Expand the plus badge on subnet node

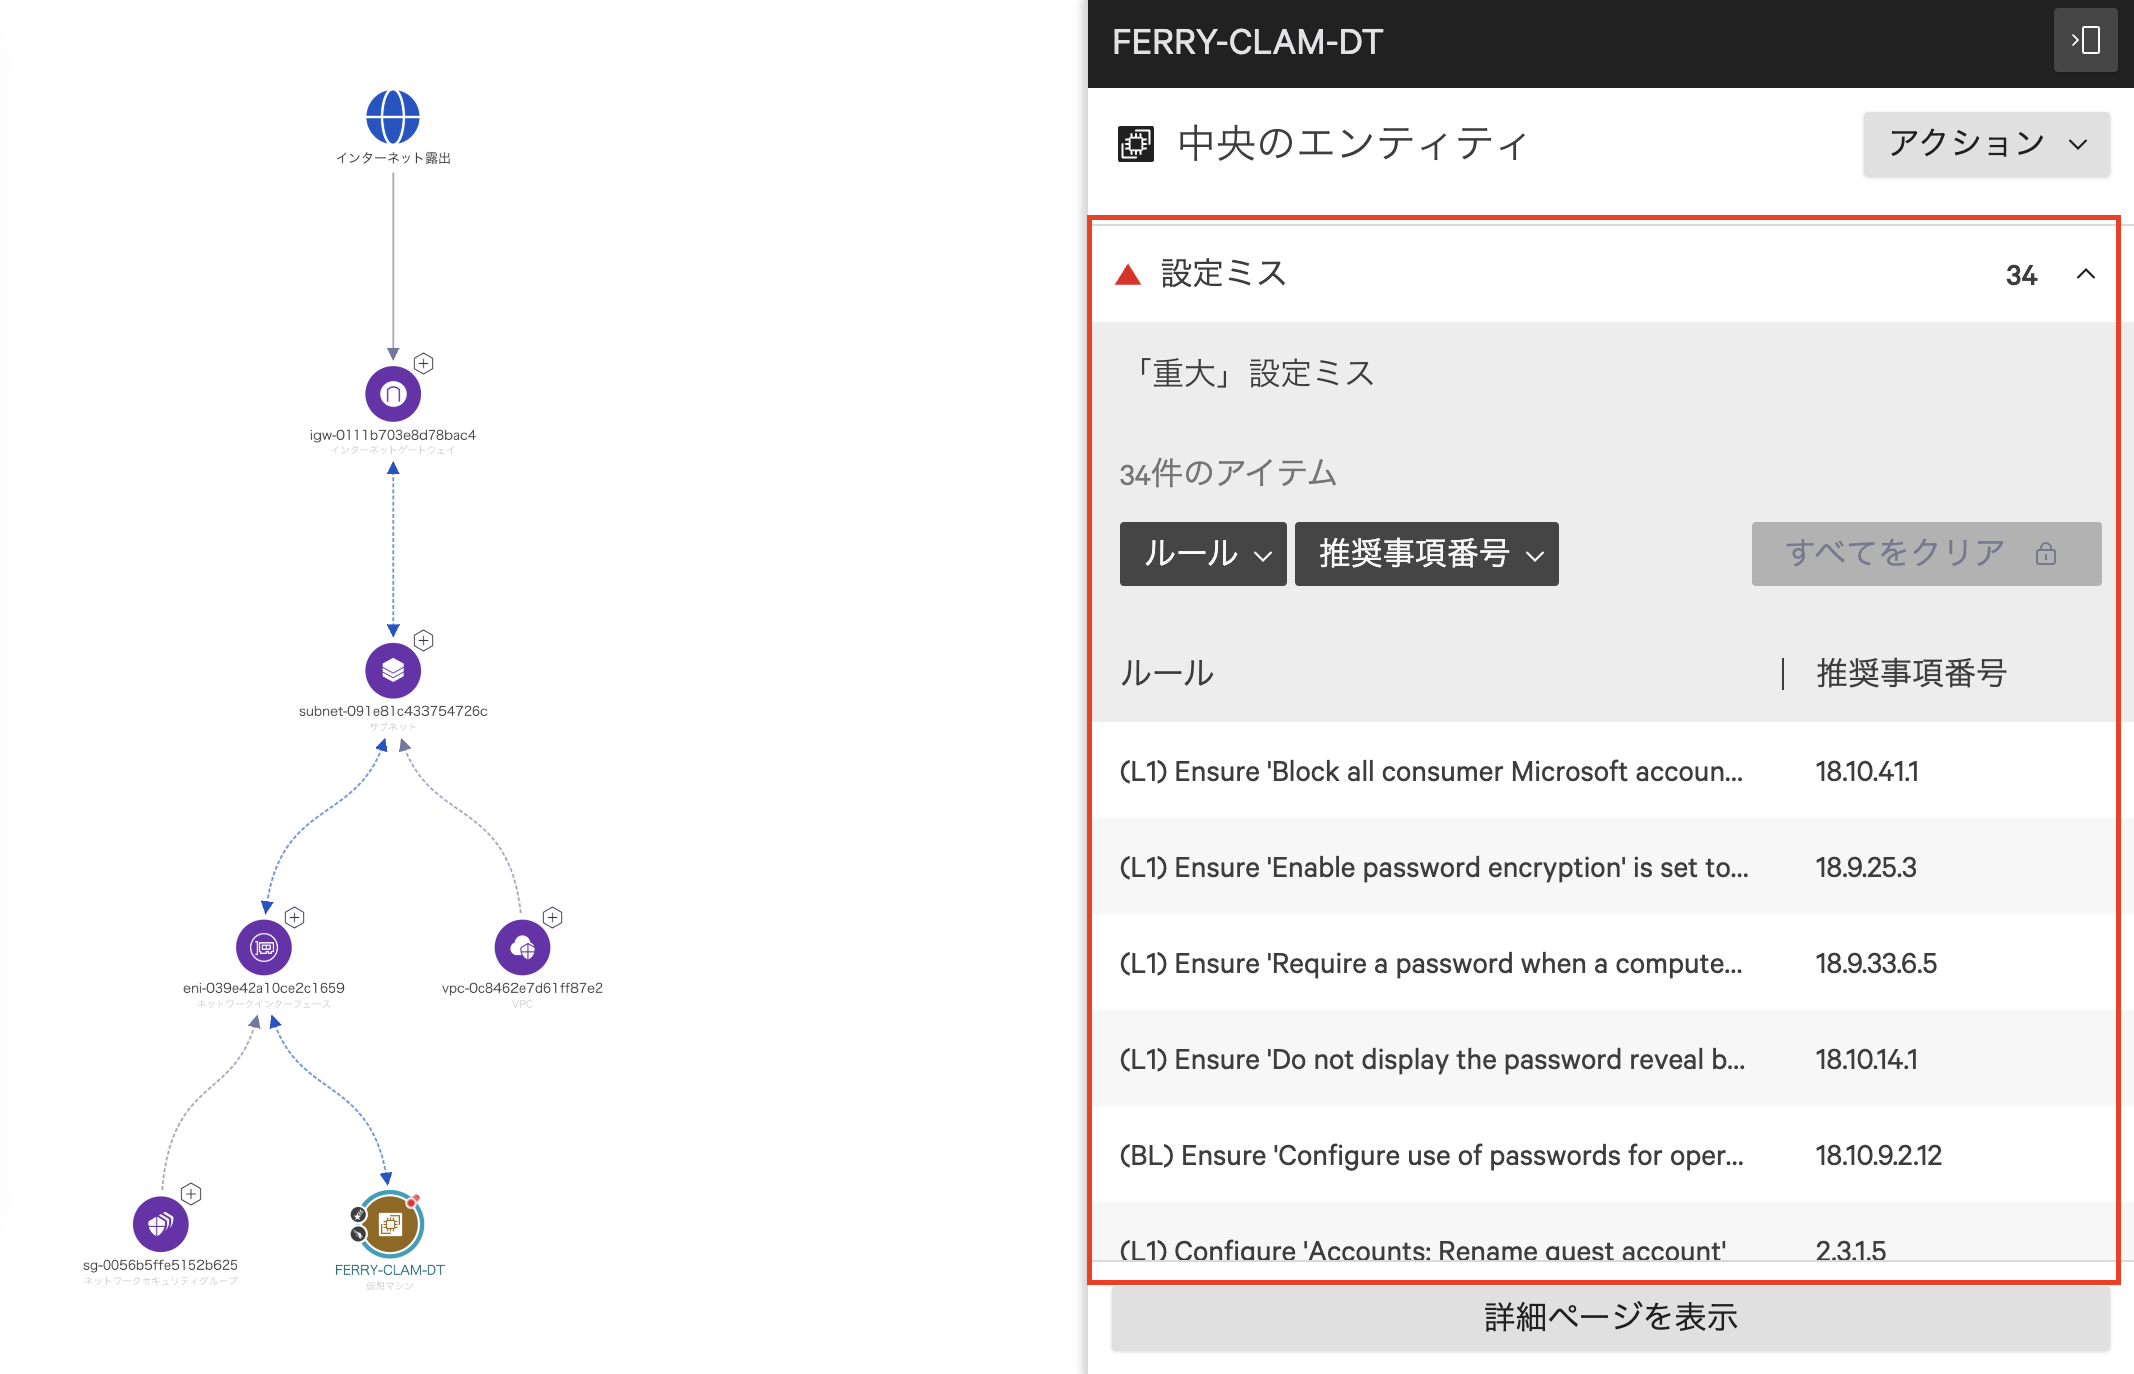pyautogui.click(x=424, y=640)
